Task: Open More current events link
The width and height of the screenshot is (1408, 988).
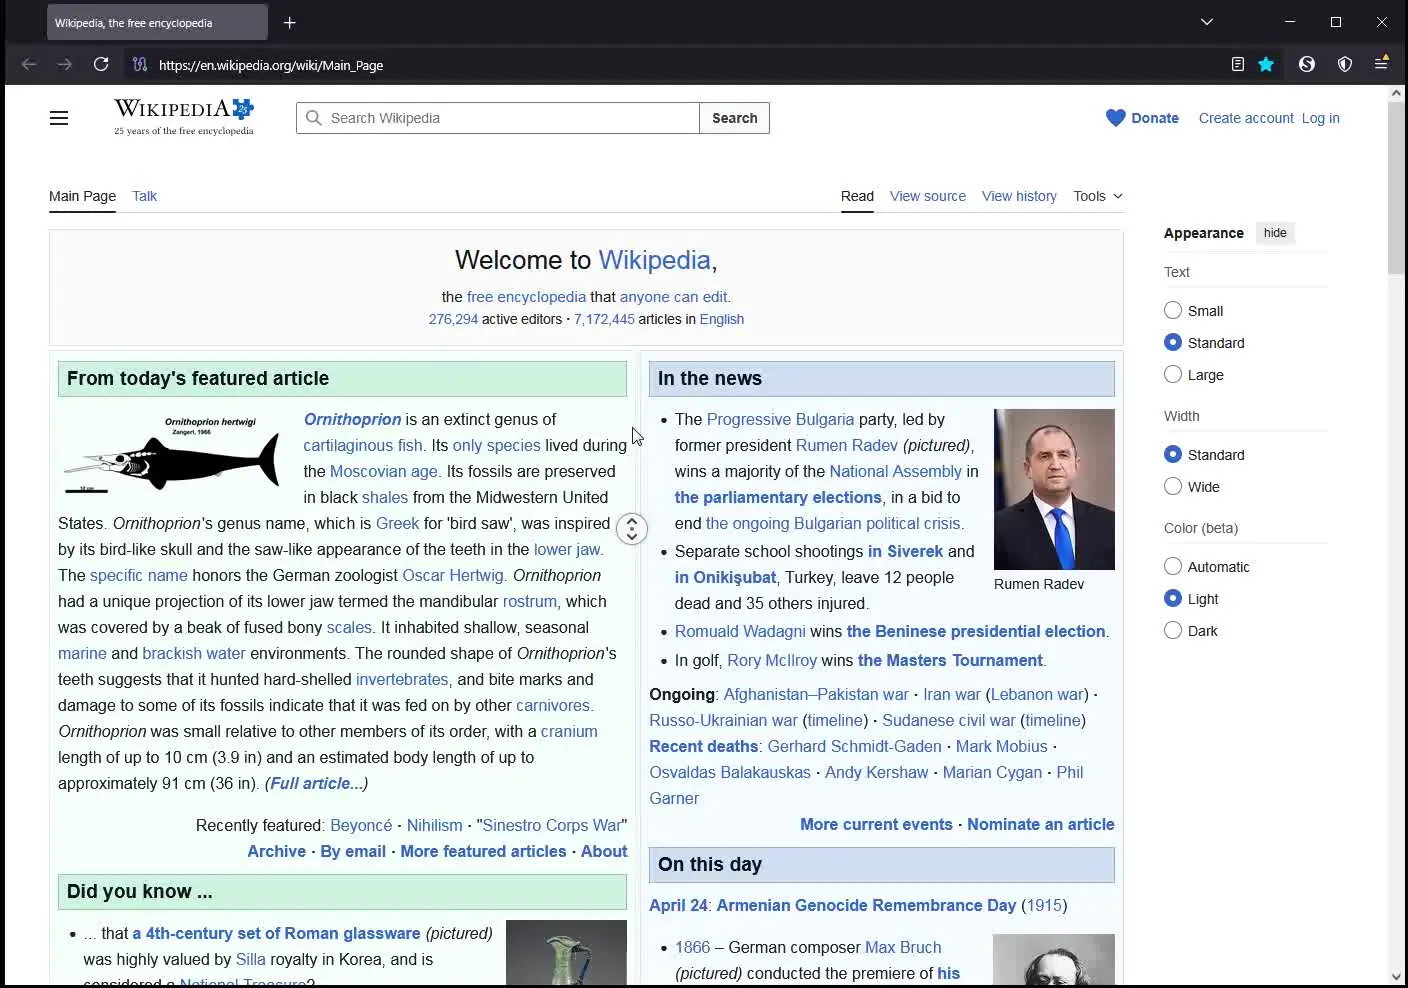Action: click(876, 824)
